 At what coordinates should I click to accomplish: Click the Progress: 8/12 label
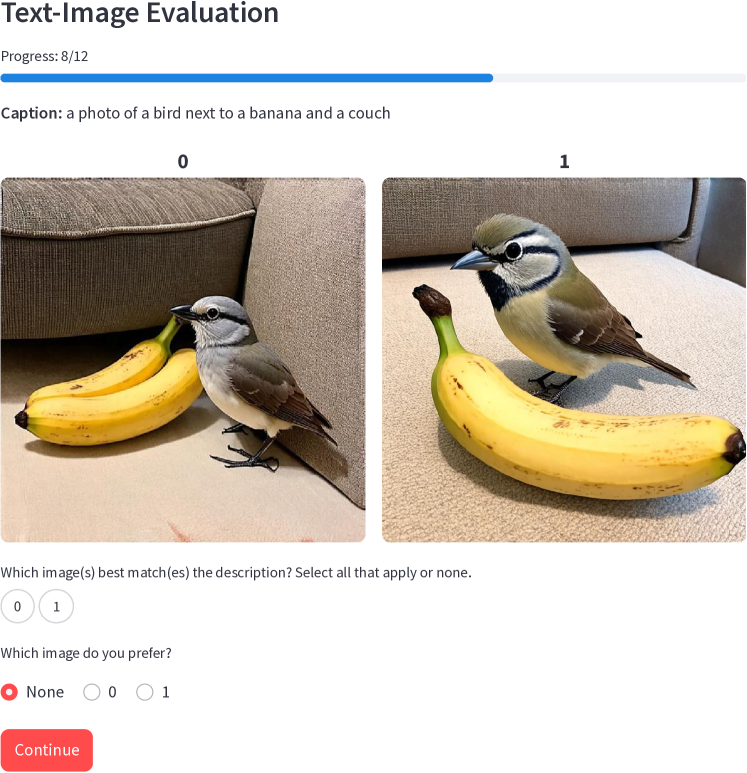coord(44,56)
